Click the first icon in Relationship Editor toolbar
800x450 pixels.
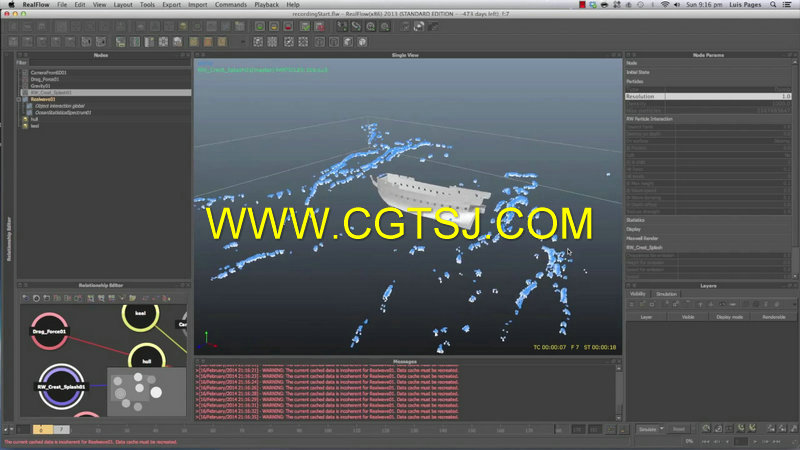26,298
